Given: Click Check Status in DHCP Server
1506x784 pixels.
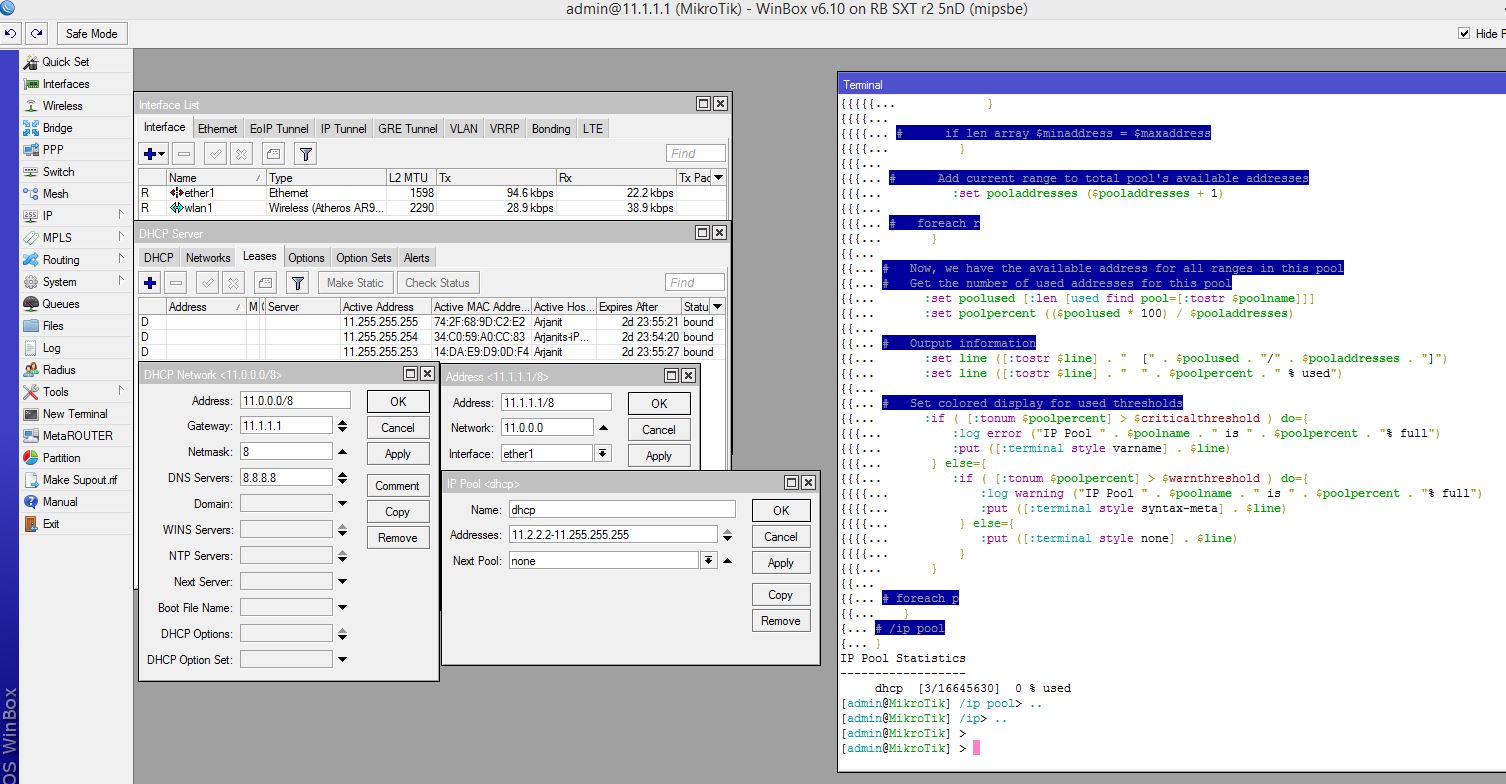Looking at the screenshot, I should click(x=437, y=283).
